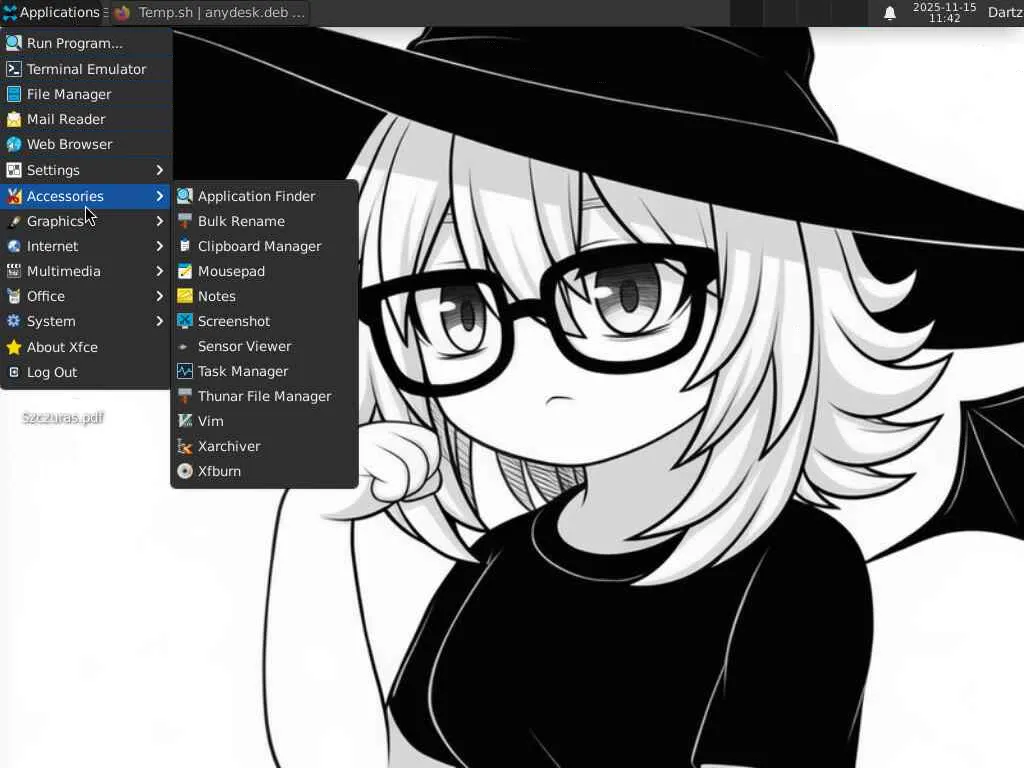The width and height of the screenshot is (1024, 768).
Task: Open Sensor Viewer from Accessories
Action: (x=264, y=346)
